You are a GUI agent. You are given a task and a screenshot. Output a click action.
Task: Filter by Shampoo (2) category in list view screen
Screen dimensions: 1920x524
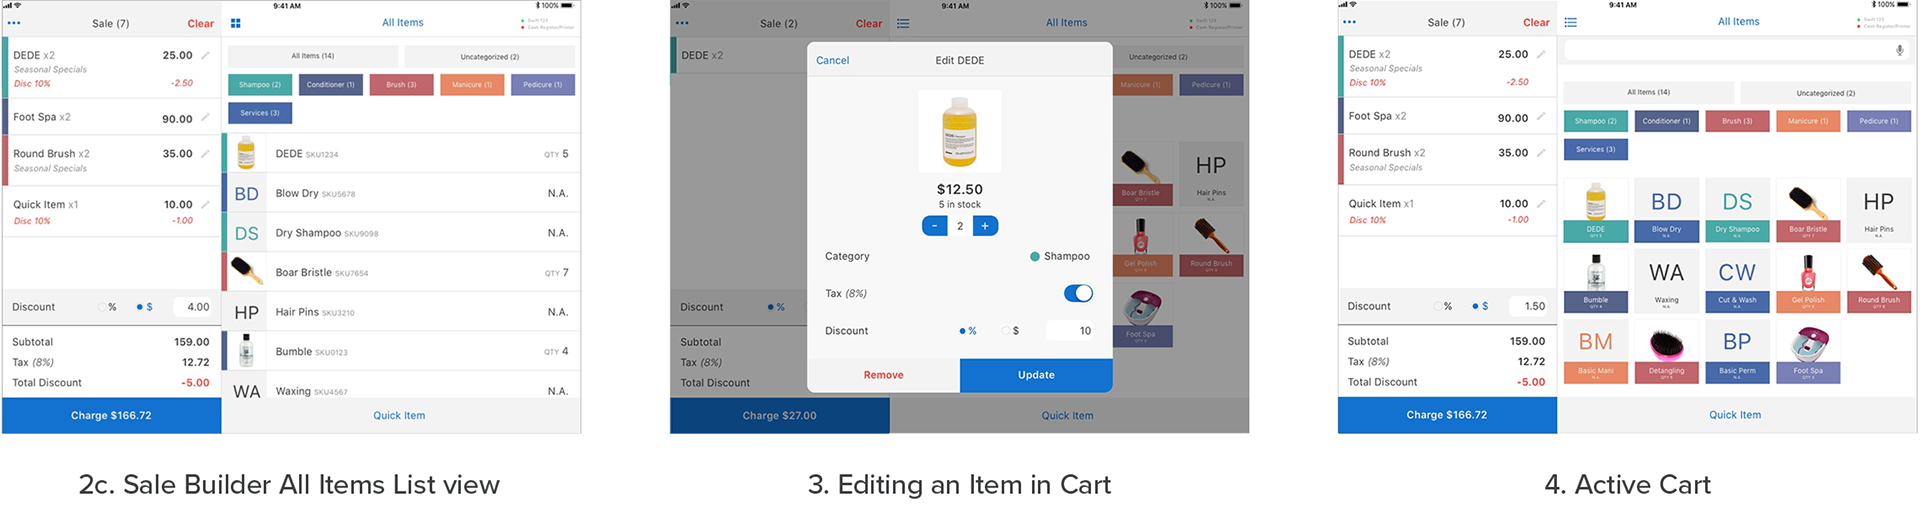[x=260, y=85]
